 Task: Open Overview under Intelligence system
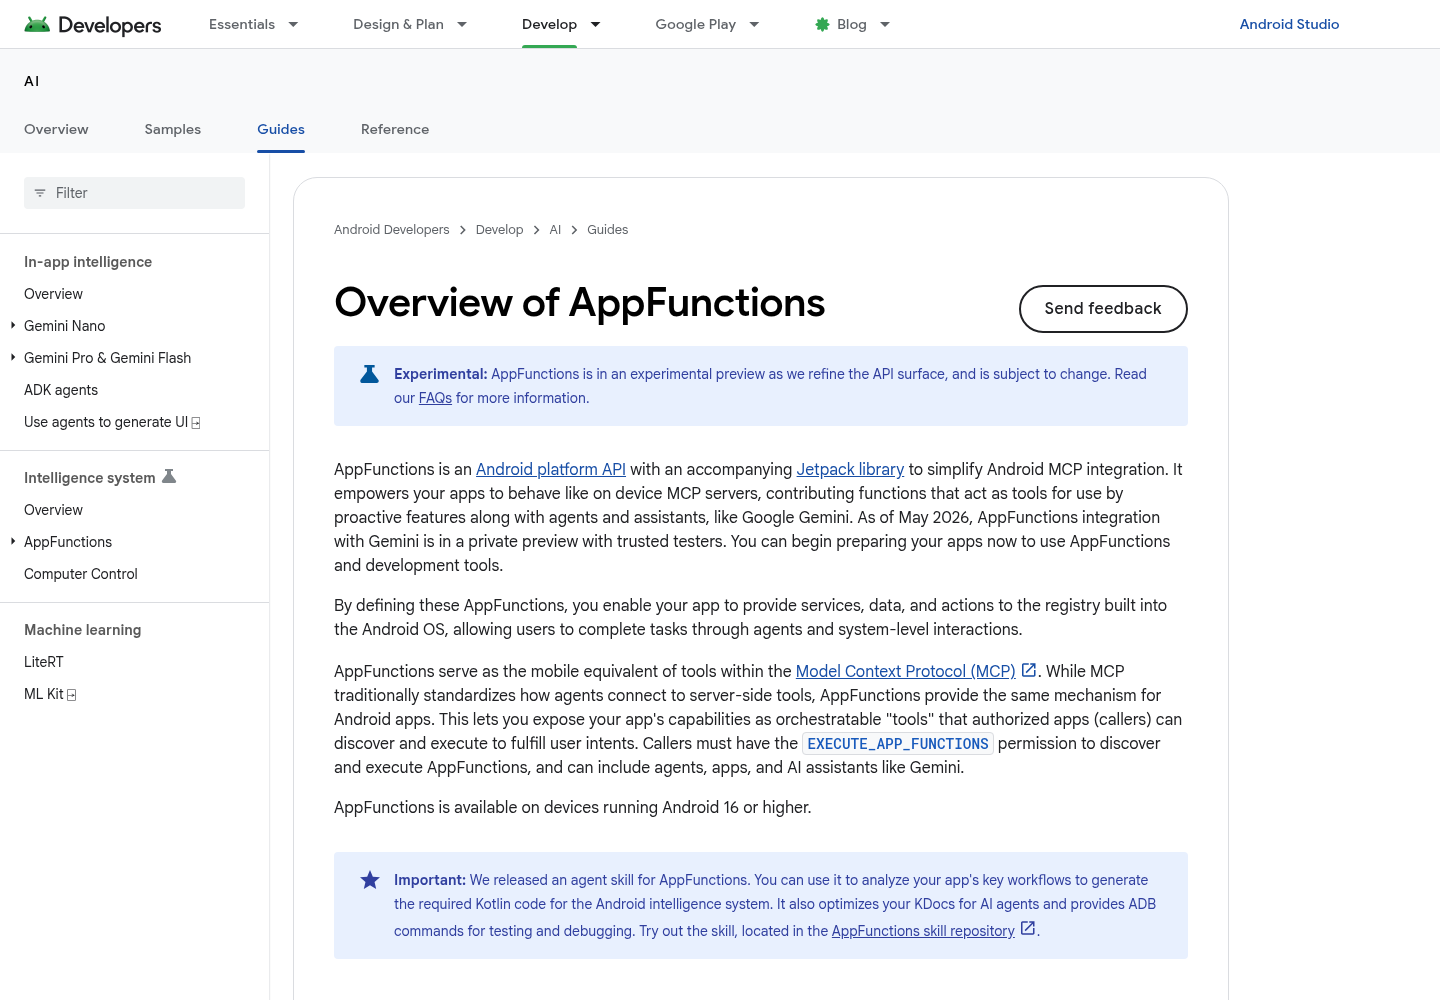pyautogui.click(x=53, y=510)
